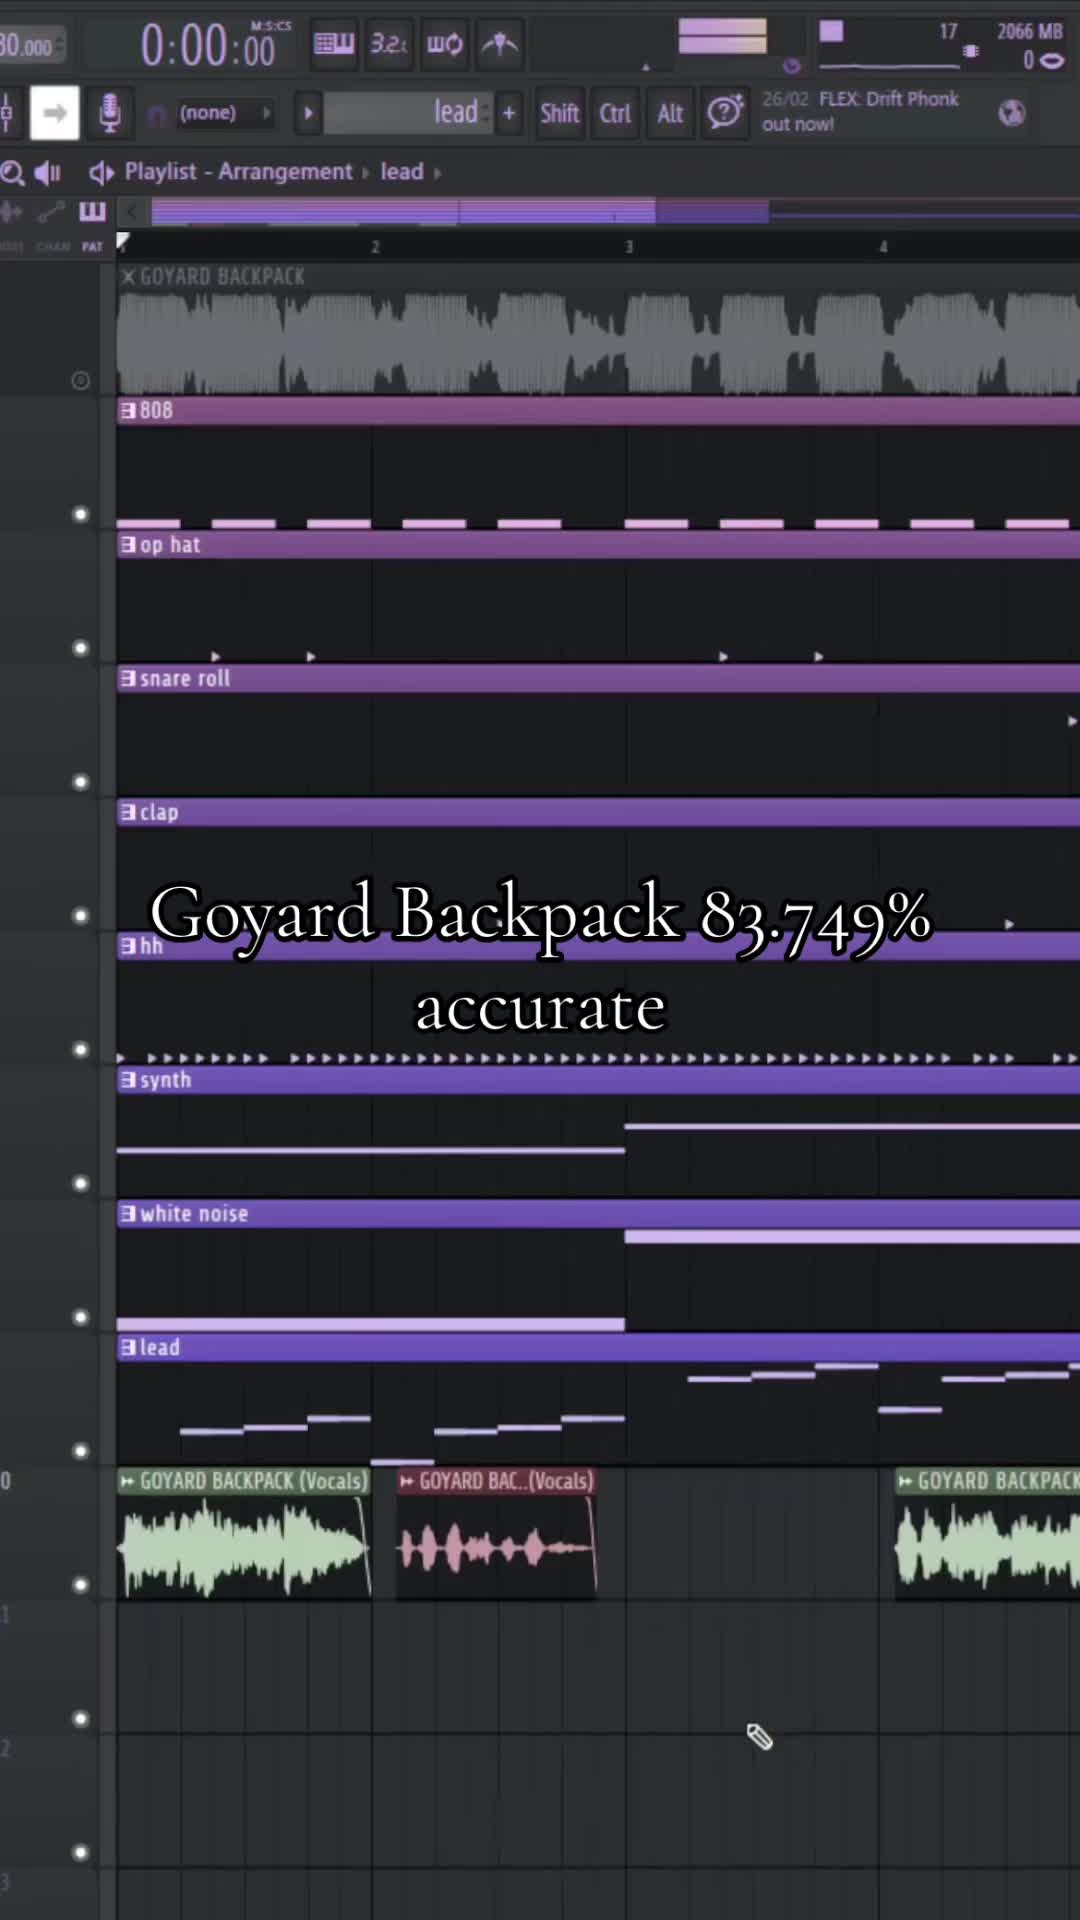Click the headphones icon before (none)
The height and width of the screenshot is (1920, 1080).
[x=157, y=115]
